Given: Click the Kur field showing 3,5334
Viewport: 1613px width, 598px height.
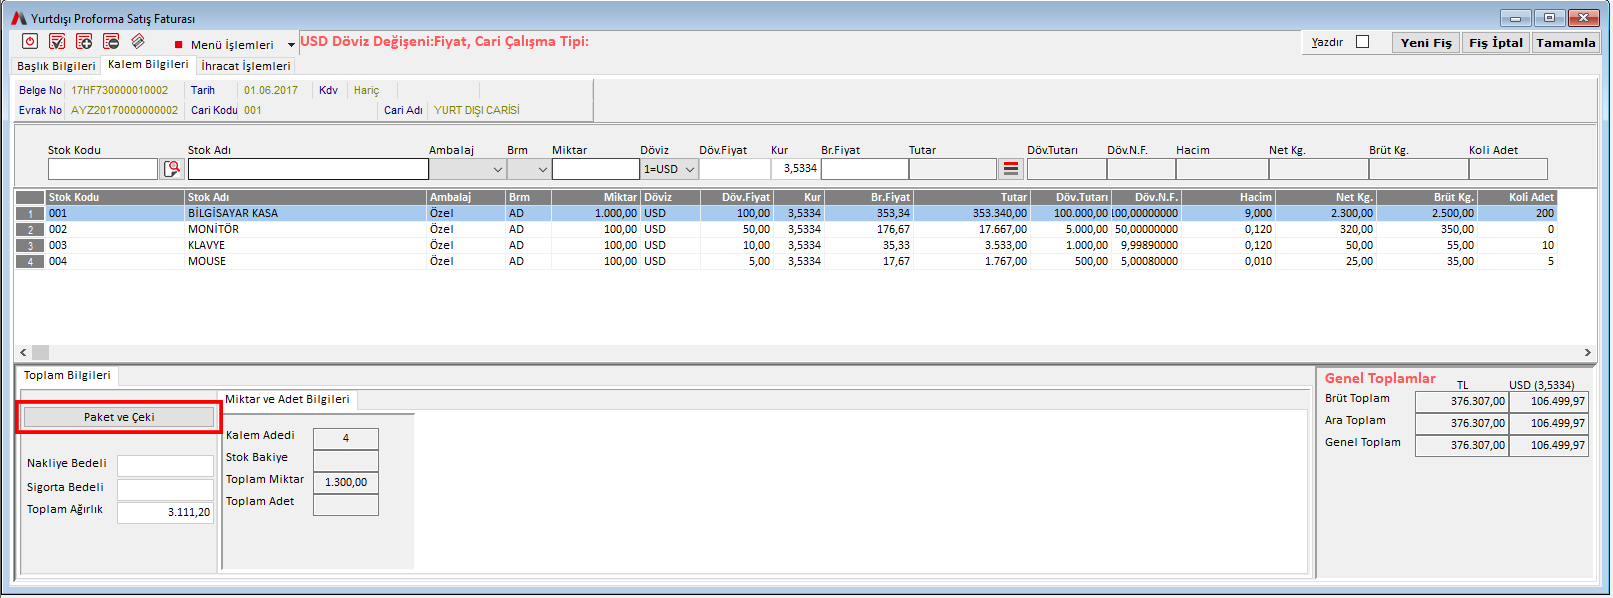Looking at the screenshot, I should [x=795, y=169].
